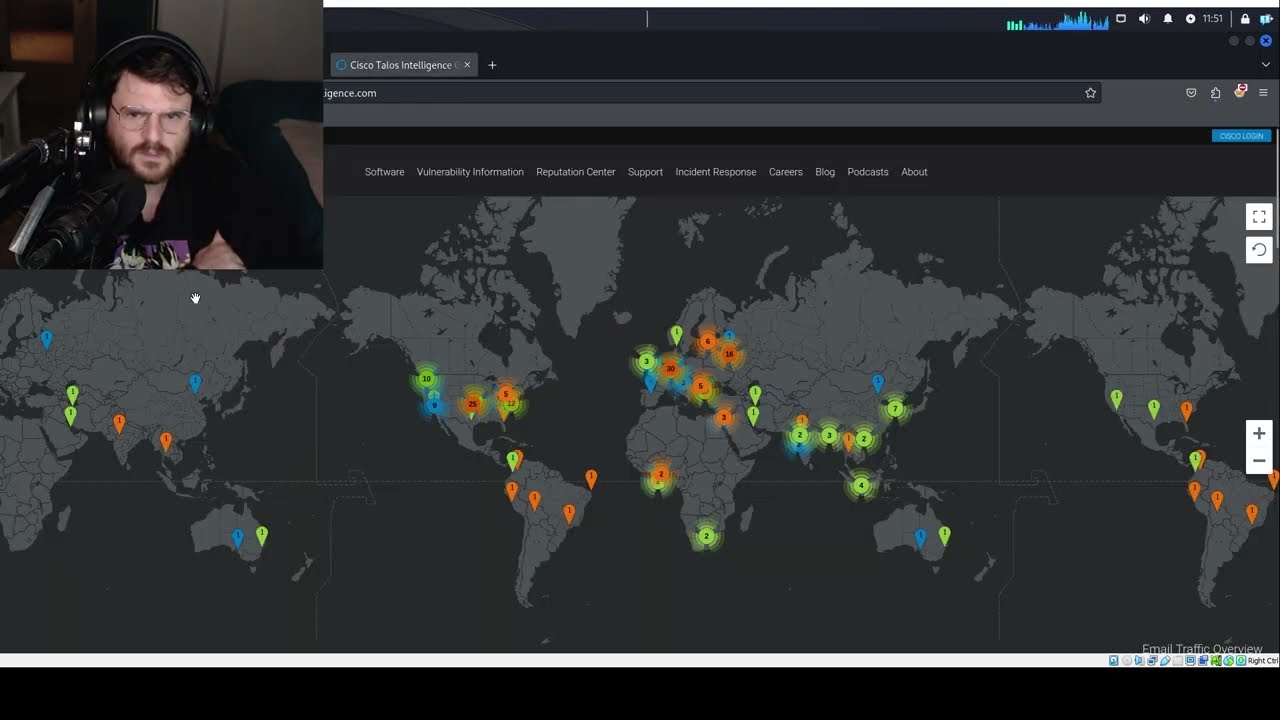Click the blue cluster marker labeled 9

coord(434,405)
